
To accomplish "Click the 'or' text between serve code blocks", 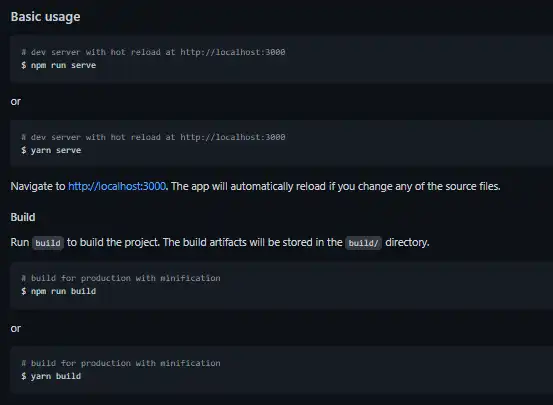I will click(x=16, y=102).
